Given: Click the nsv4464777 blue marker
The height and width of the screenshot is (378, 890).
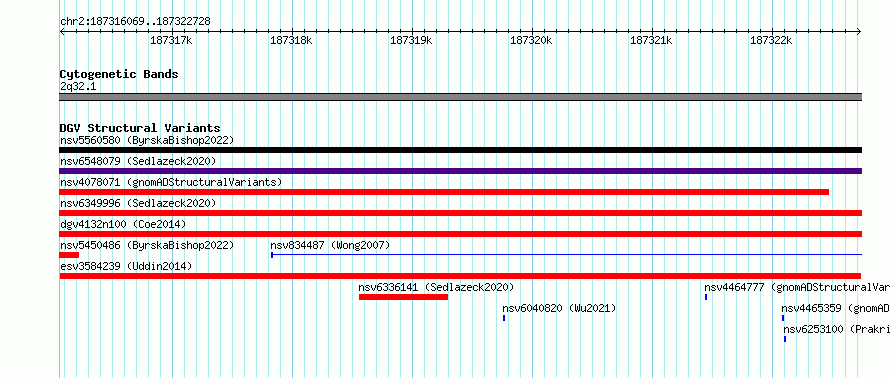Looking at the screenshot, I should pos(706,297).
